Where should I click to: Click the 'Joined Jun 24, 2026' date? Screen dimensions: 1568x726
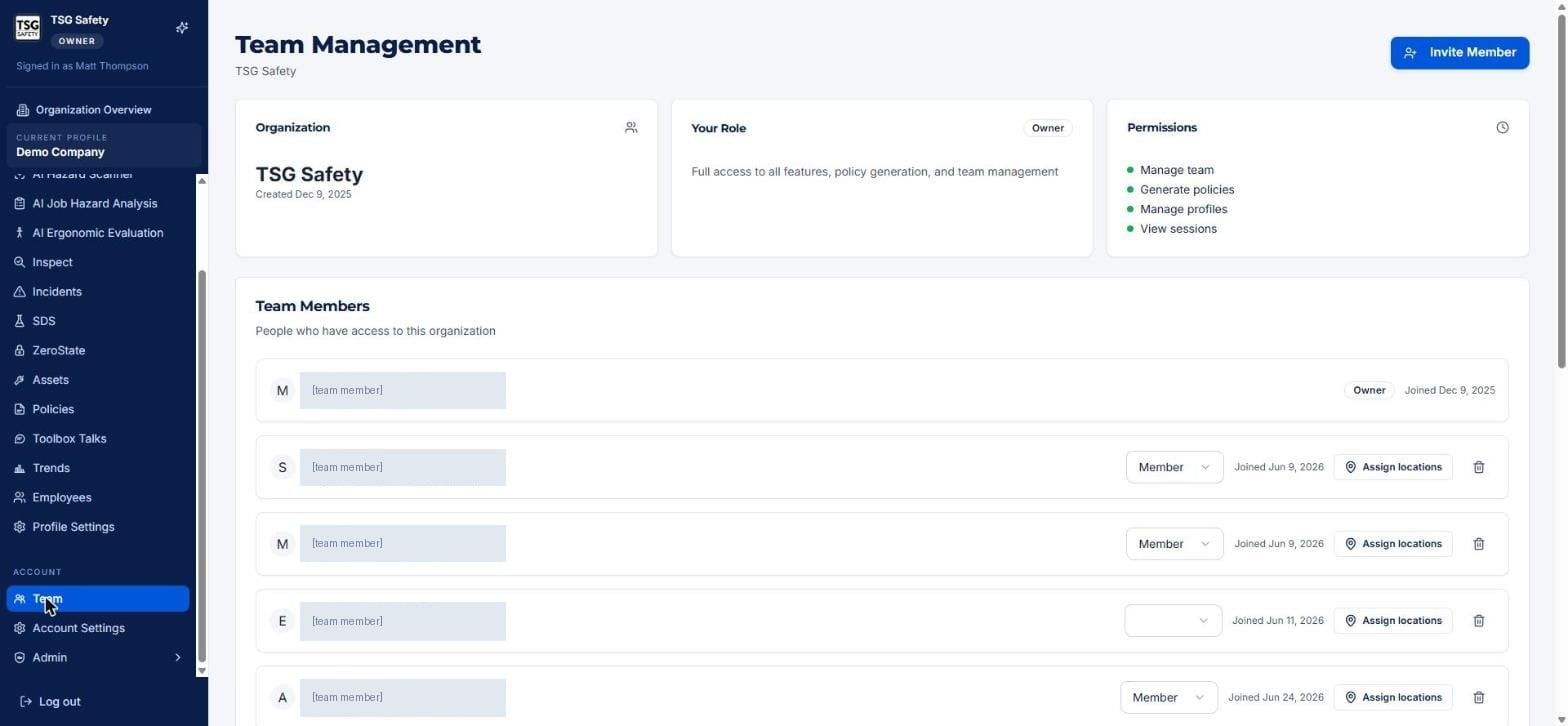click(x=1275, y=698)
